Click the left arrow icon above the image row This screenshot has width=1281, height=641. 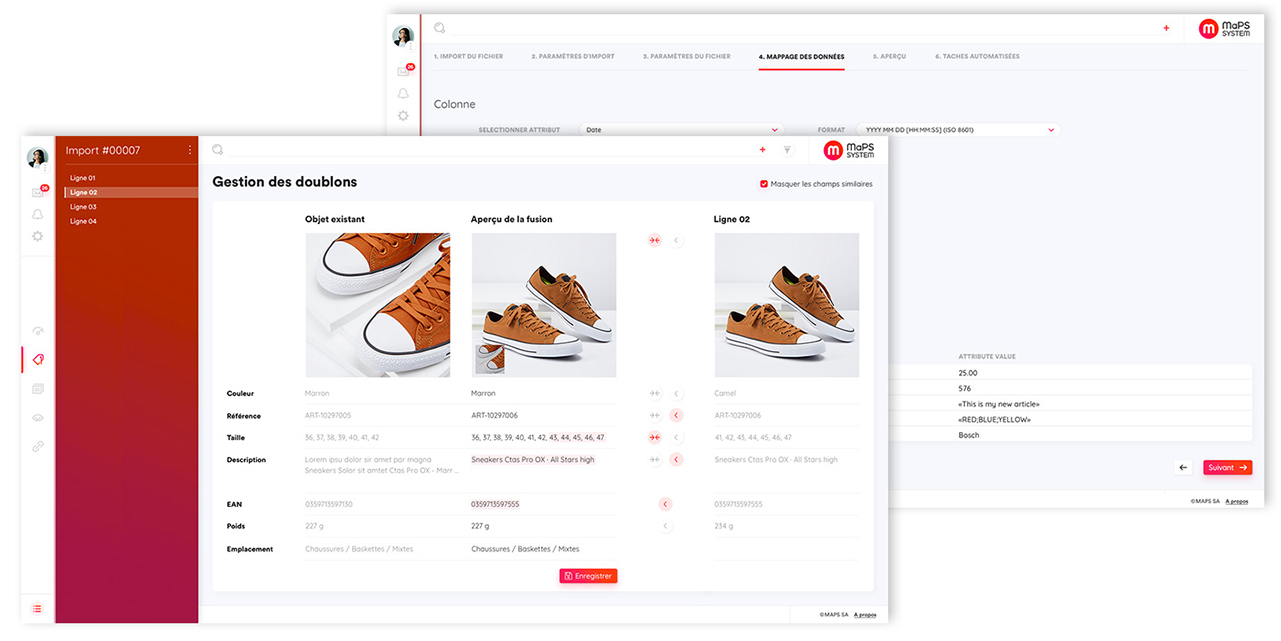tap(677, 240)
